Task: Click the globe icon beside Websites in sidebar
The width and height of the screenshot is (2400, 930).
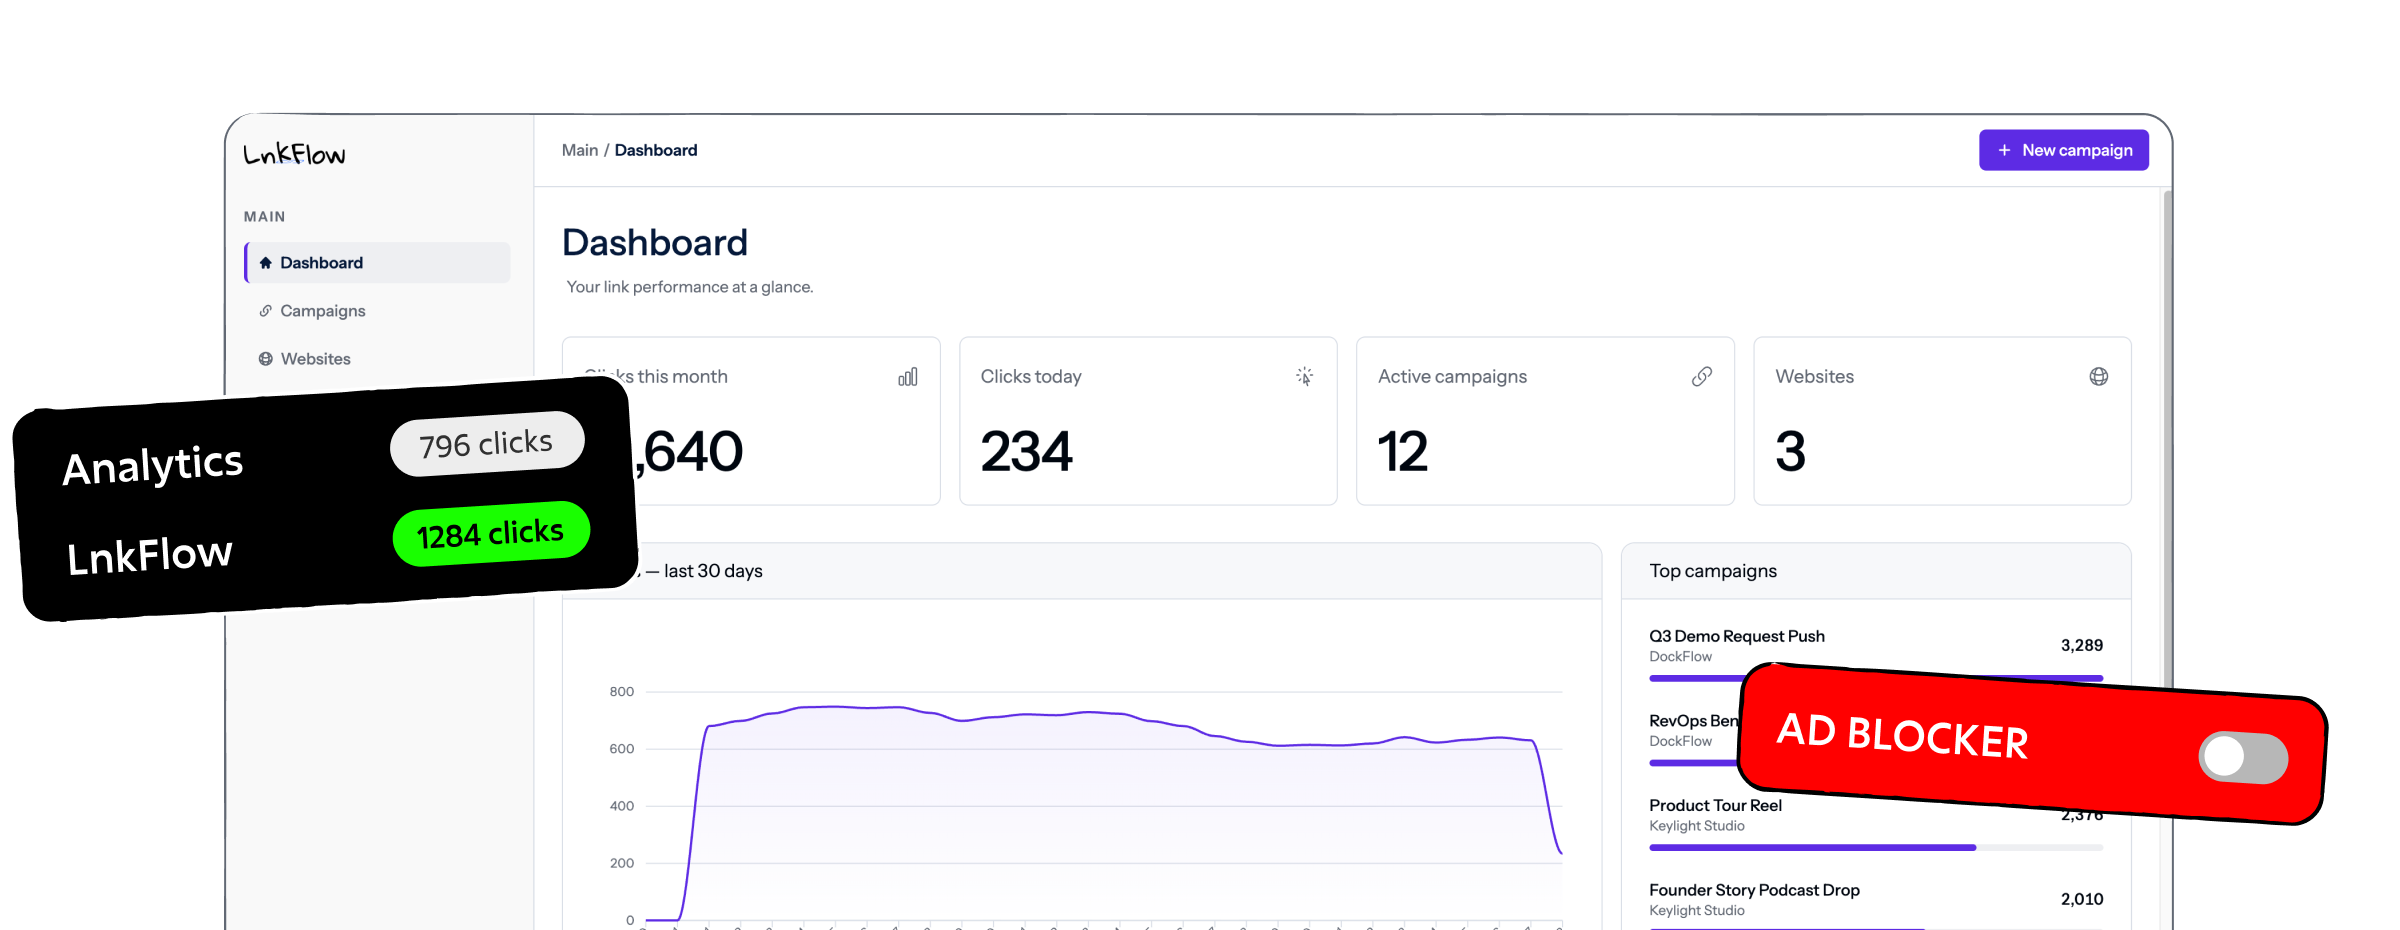Action: pos(266,359)
